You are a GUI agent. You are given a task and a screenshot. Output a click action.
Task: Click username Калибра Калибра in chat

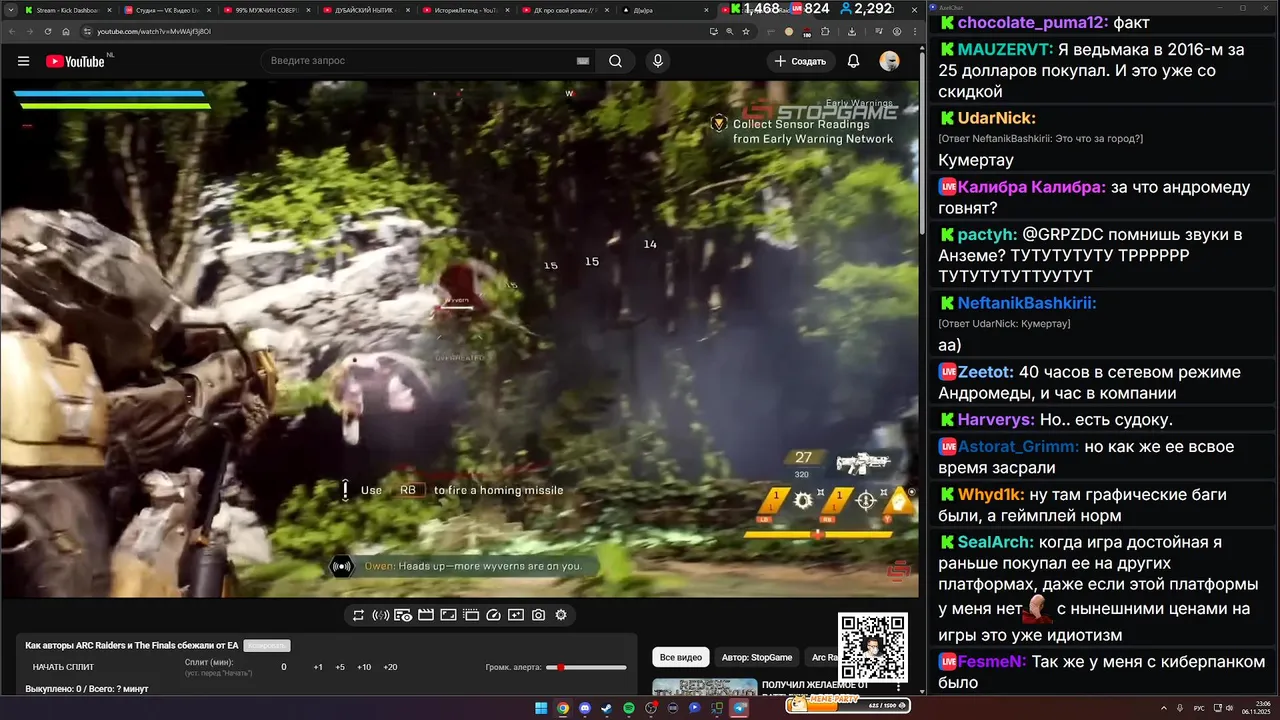point(1031,187)
